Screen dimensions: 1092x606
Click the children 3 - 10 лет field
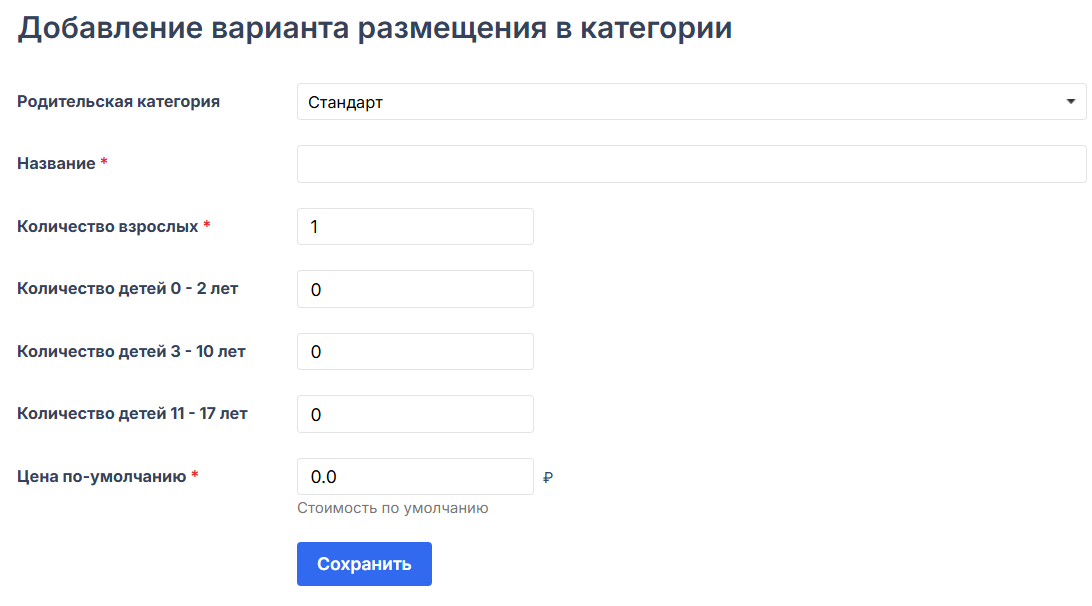pyautogui.click(x=415, y=352)
